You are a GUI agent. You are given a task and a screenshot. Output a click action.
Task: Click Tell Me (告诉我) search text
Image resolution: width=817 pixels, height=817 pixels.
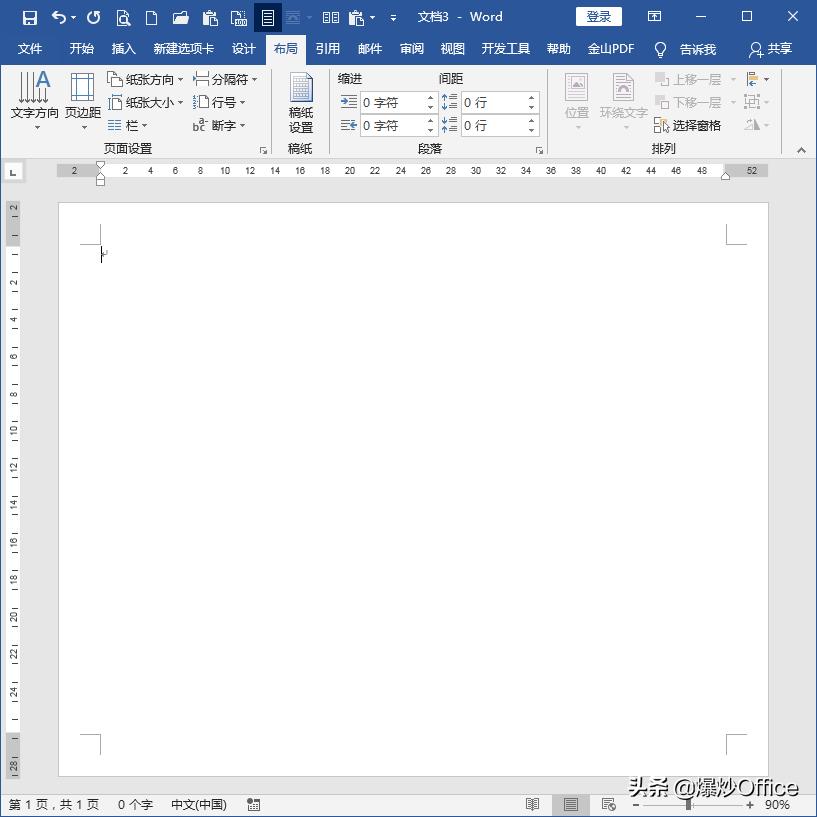(x=698, y=49)
